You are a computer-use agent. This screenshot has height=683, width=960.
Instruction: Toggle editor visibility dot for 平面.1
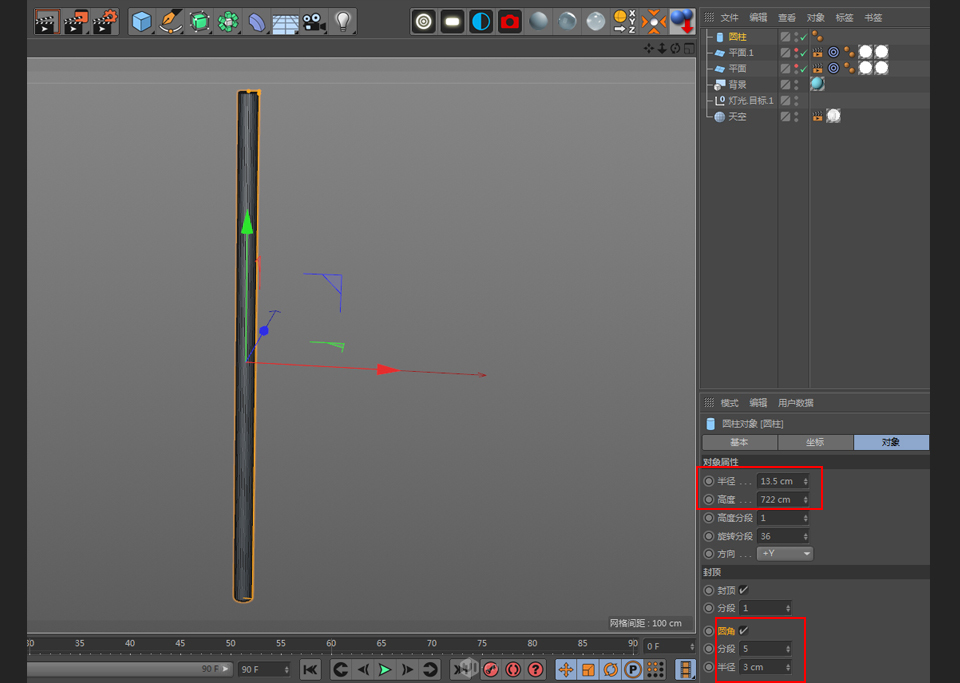tap(797, 49)
